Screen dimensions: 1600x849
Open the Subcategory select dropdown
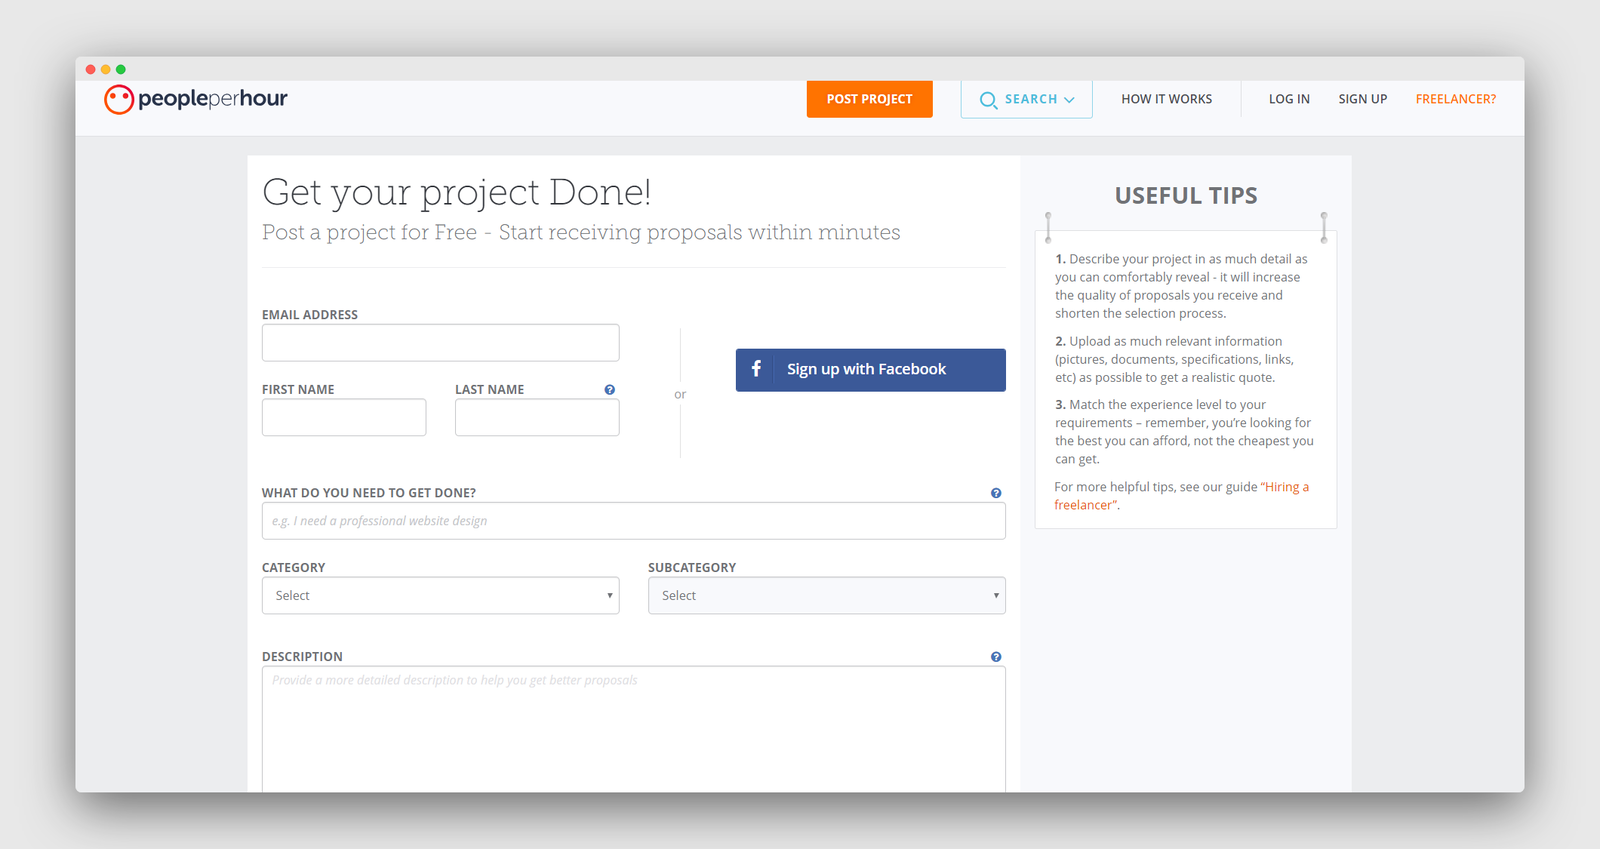tap(827, 595)
